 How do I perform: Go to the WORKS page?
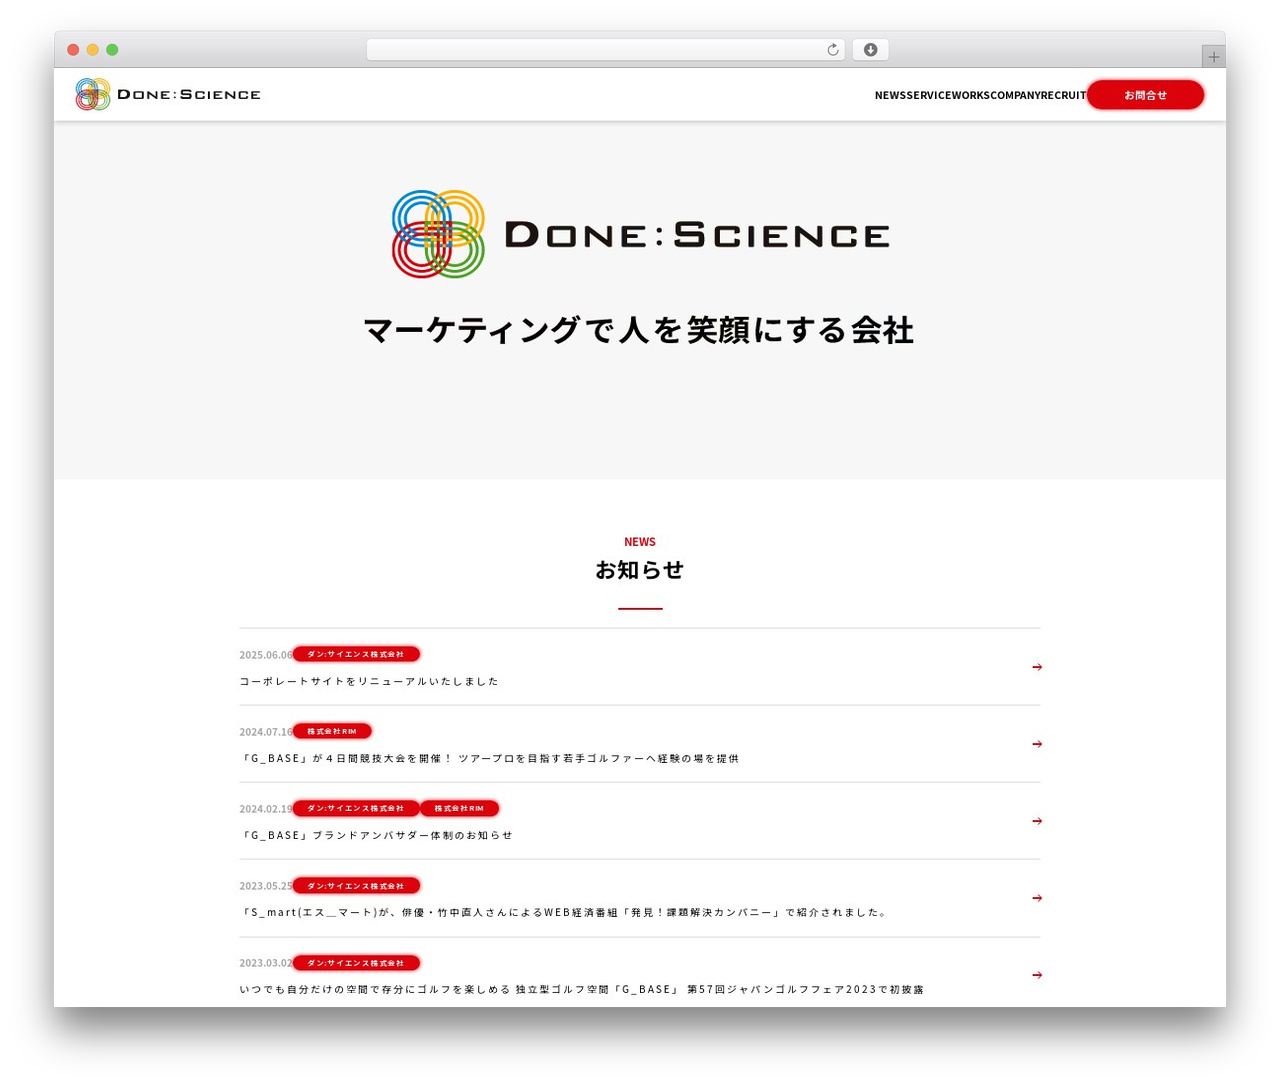point(970,95)
